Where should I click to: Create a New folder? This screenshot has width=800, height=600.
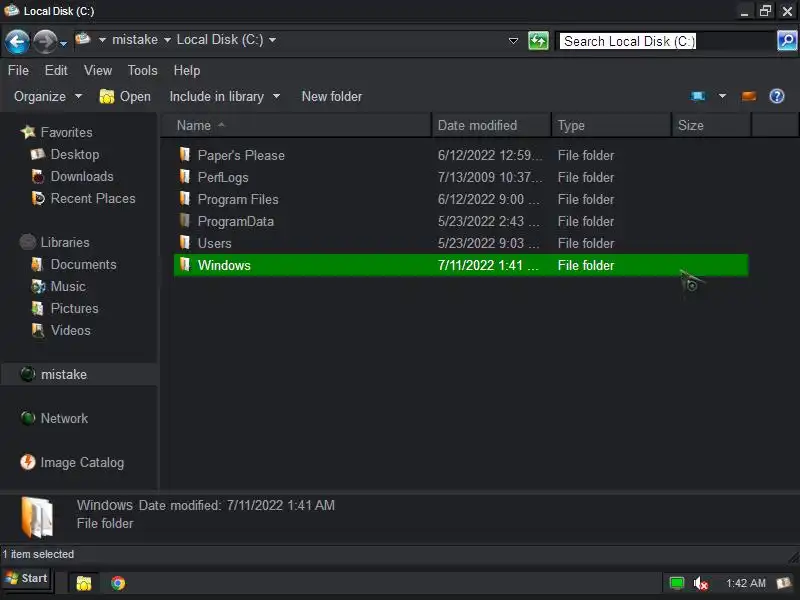pos(332,96)
